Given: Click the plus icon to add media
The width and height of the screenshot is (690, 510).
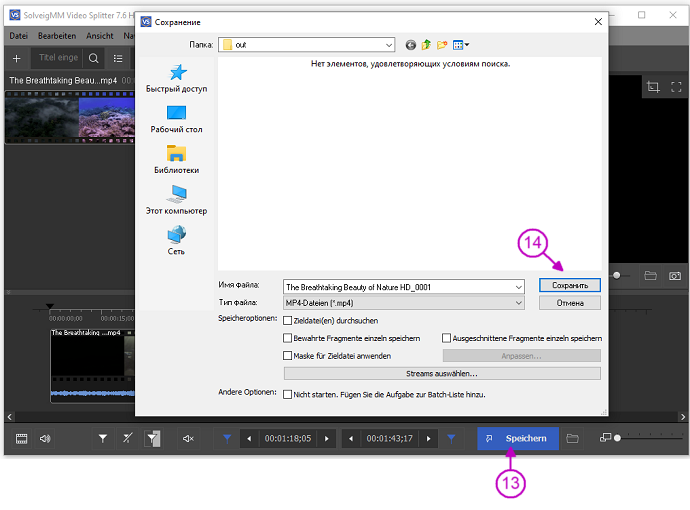Looking at the screenshot, I should pos(17,59).
